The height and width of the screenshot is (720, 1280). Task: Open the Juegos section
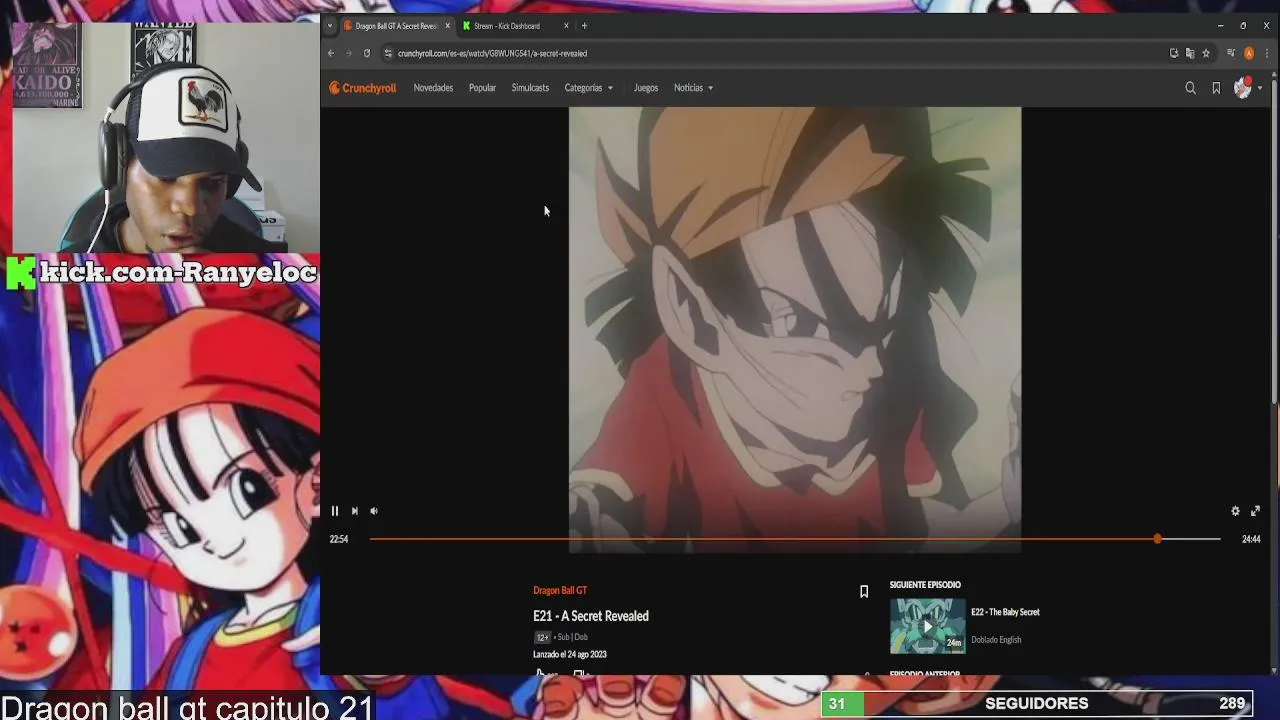pos(646,88)
